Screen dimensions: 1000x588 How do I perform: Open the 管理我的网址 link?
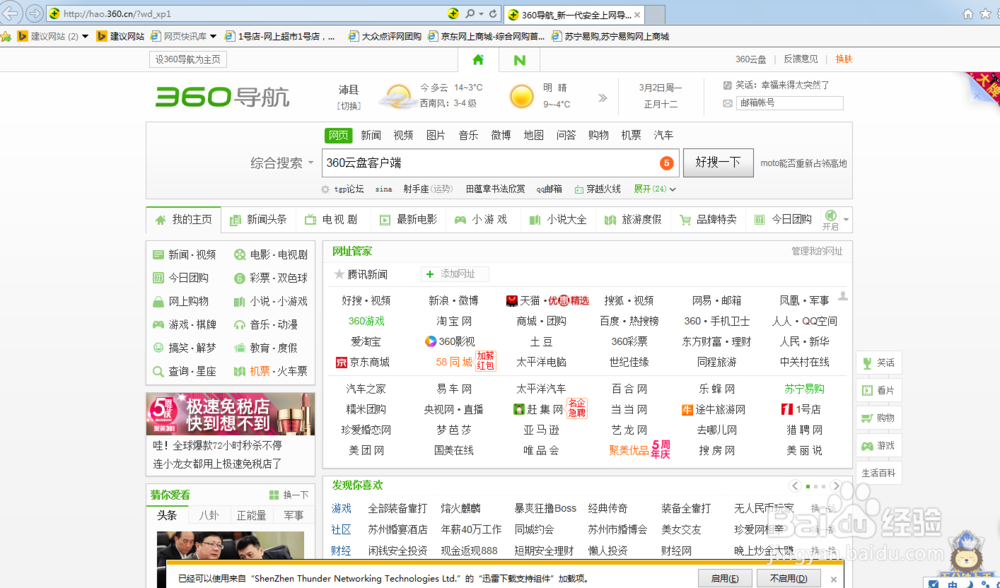(x=816, y=251)
